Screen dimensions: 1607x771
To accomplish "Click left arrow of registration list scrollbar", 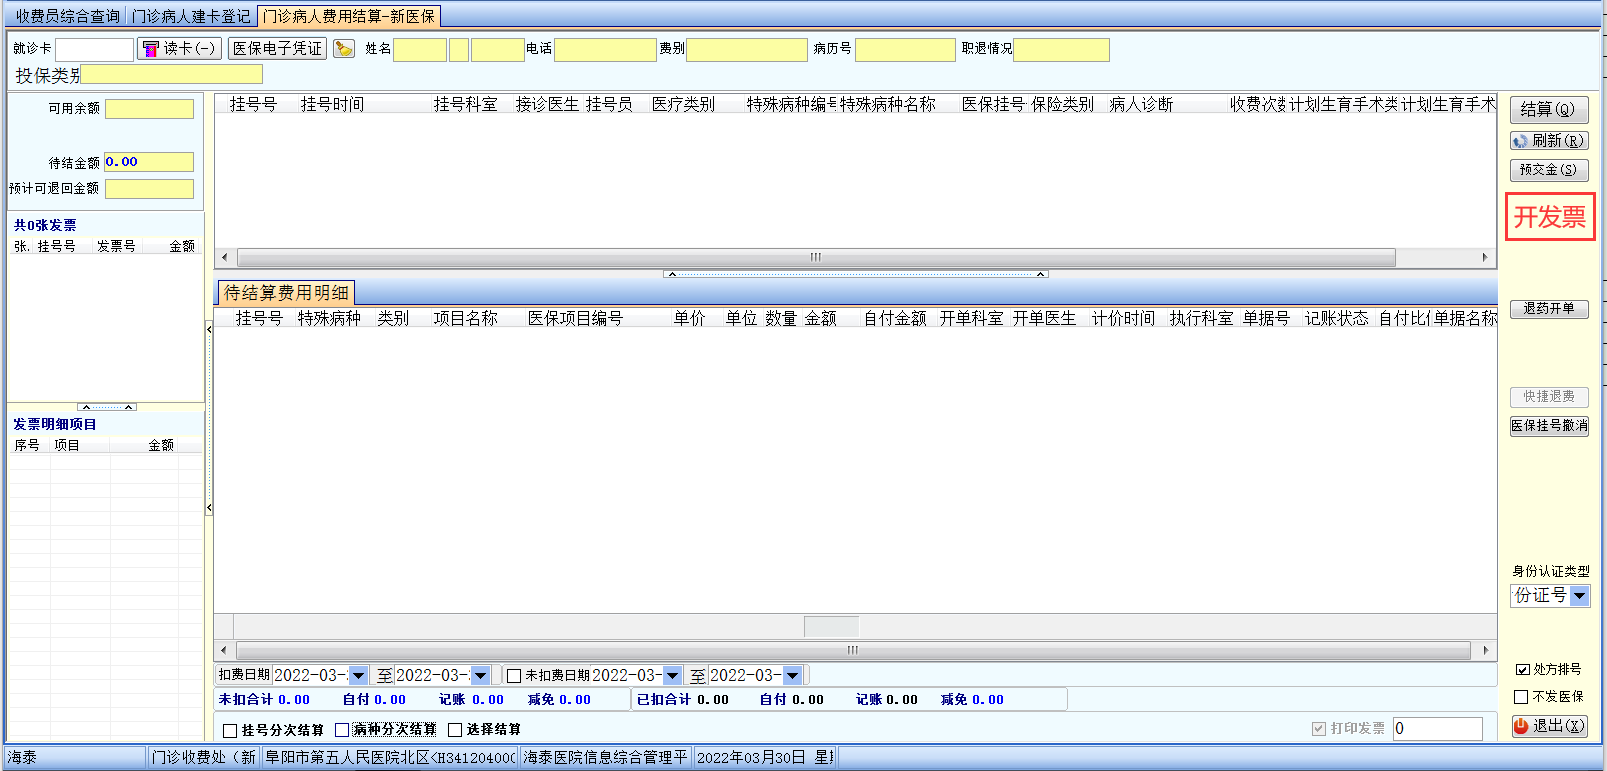I will 224,257.
